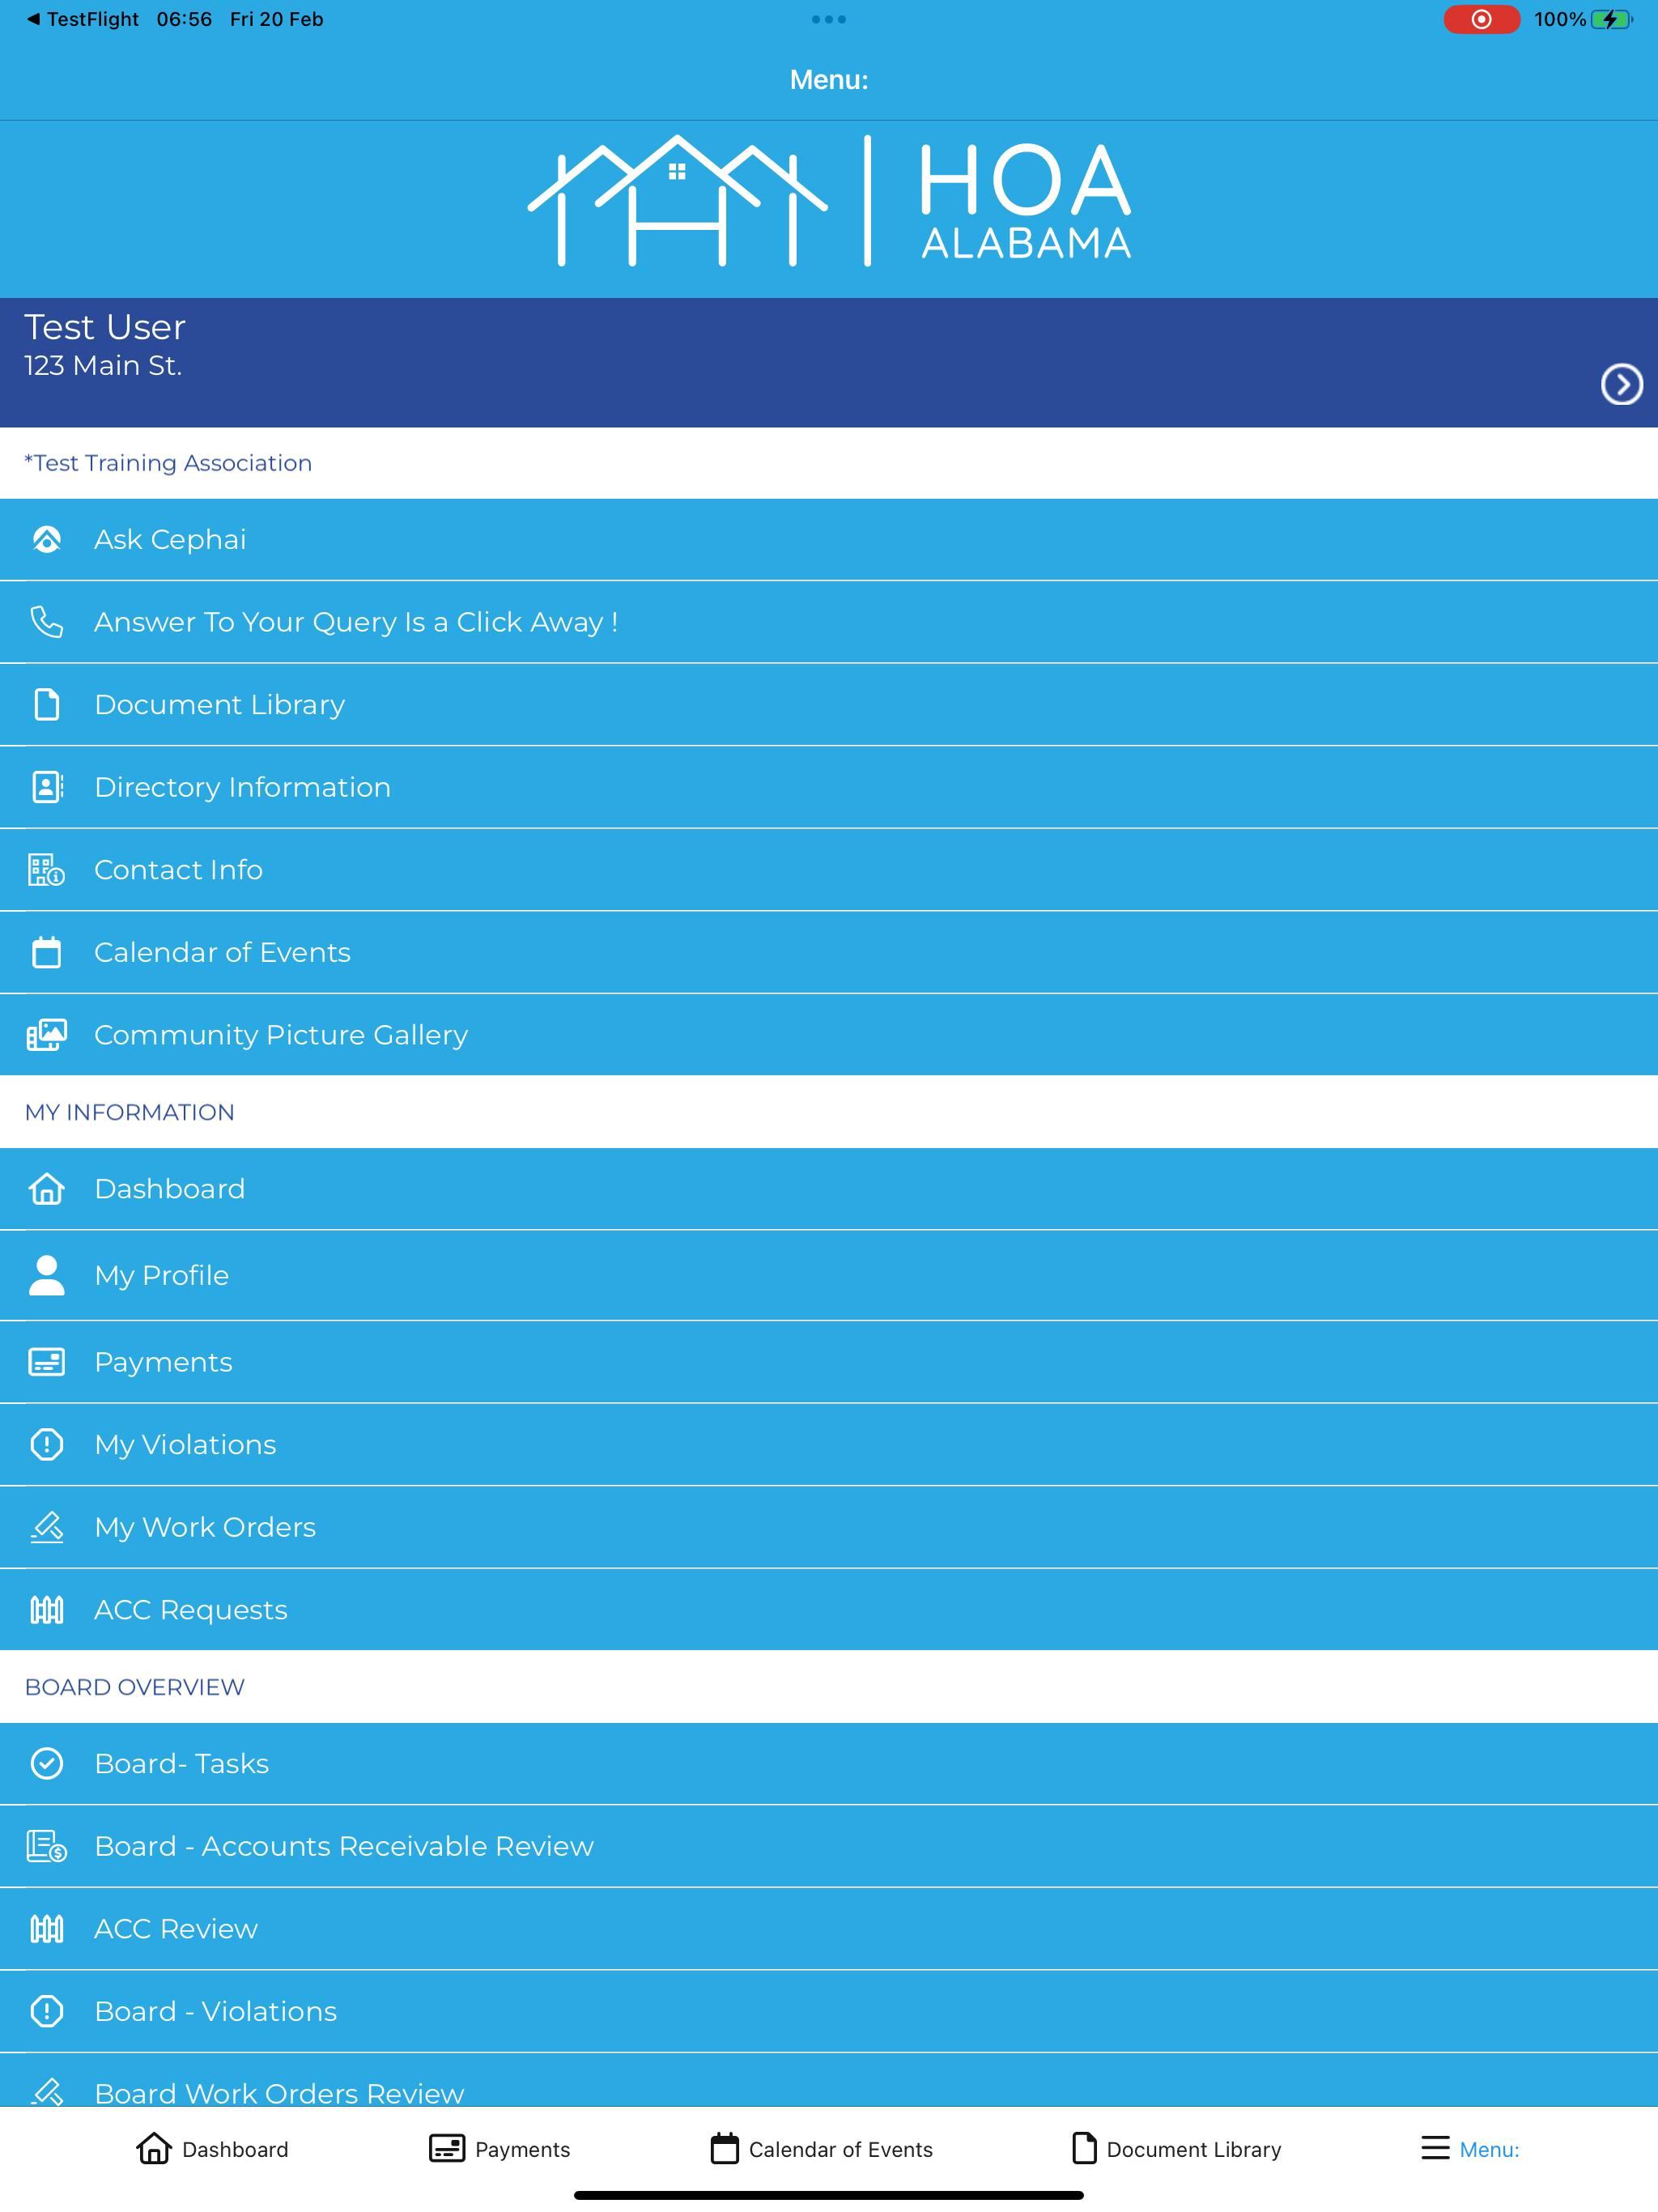Image resolution: width=1658 pixels, height=2212 pixels.
Task: Tap the My Work Orders gavel icon
Action: click(47, 1527)
